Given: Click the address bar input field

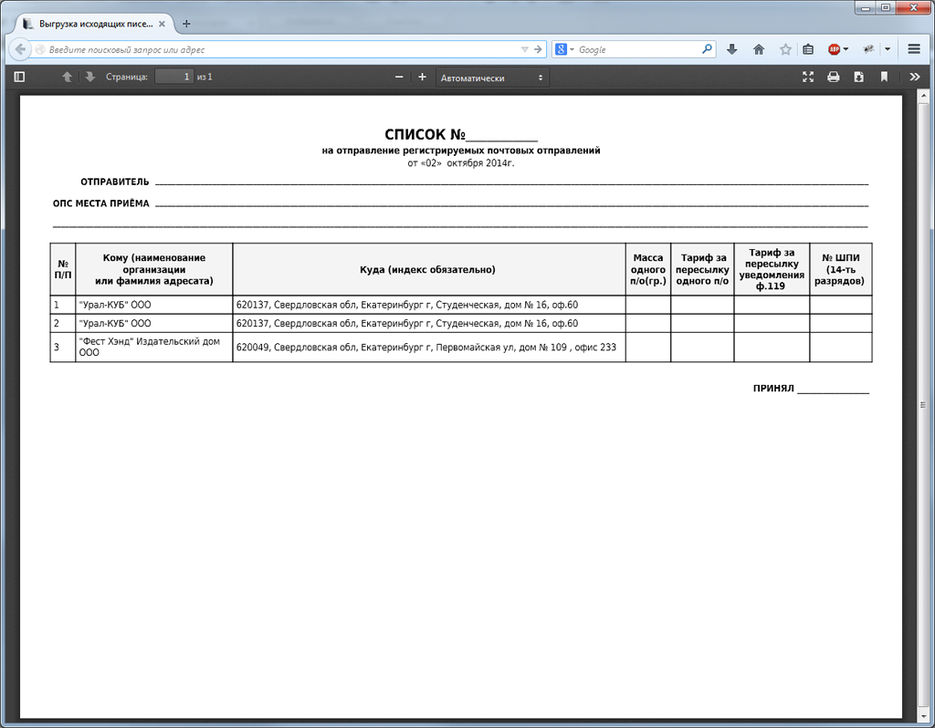Looking at the screenshot, I should (270, 49).
